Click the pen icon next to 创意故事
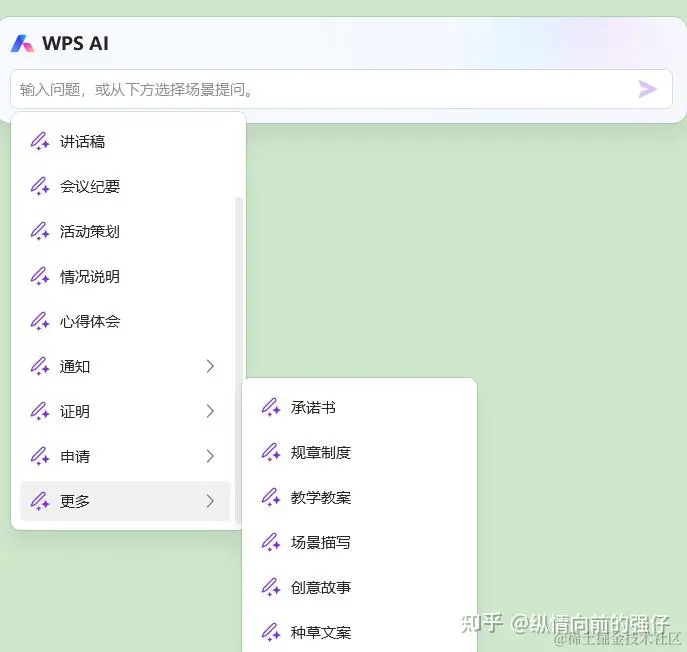687x652 pixels. point(271,588)
